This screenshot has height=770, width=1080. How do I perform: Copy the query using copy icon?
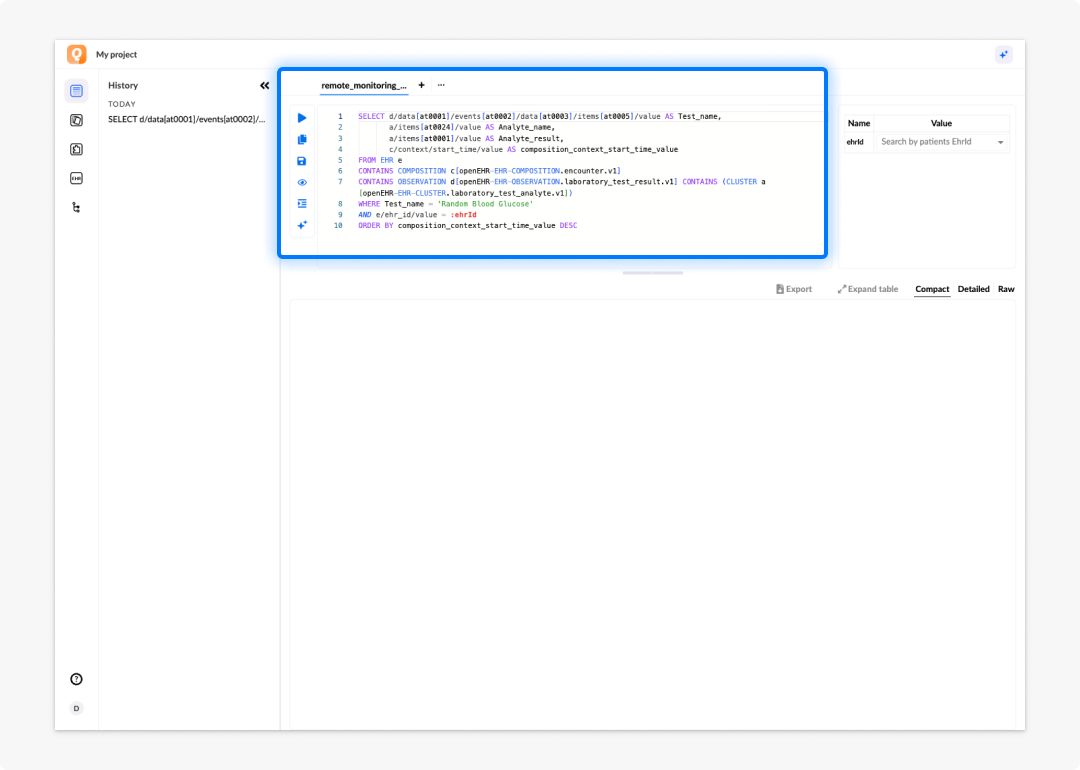(302, 139)
